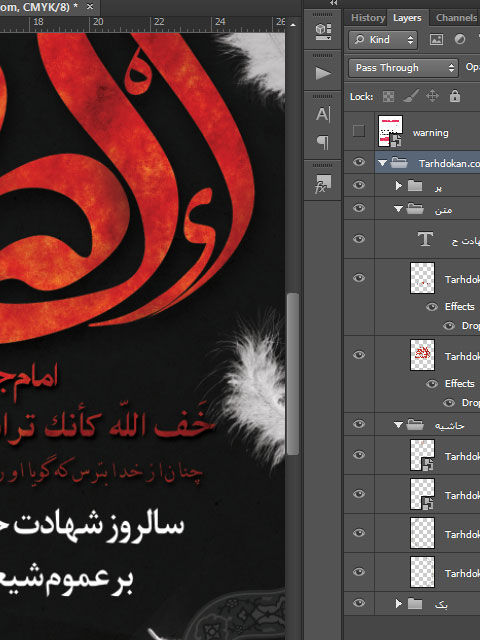Switch to the Channels tab
The image size is (480, 640).
pos(456,18)
